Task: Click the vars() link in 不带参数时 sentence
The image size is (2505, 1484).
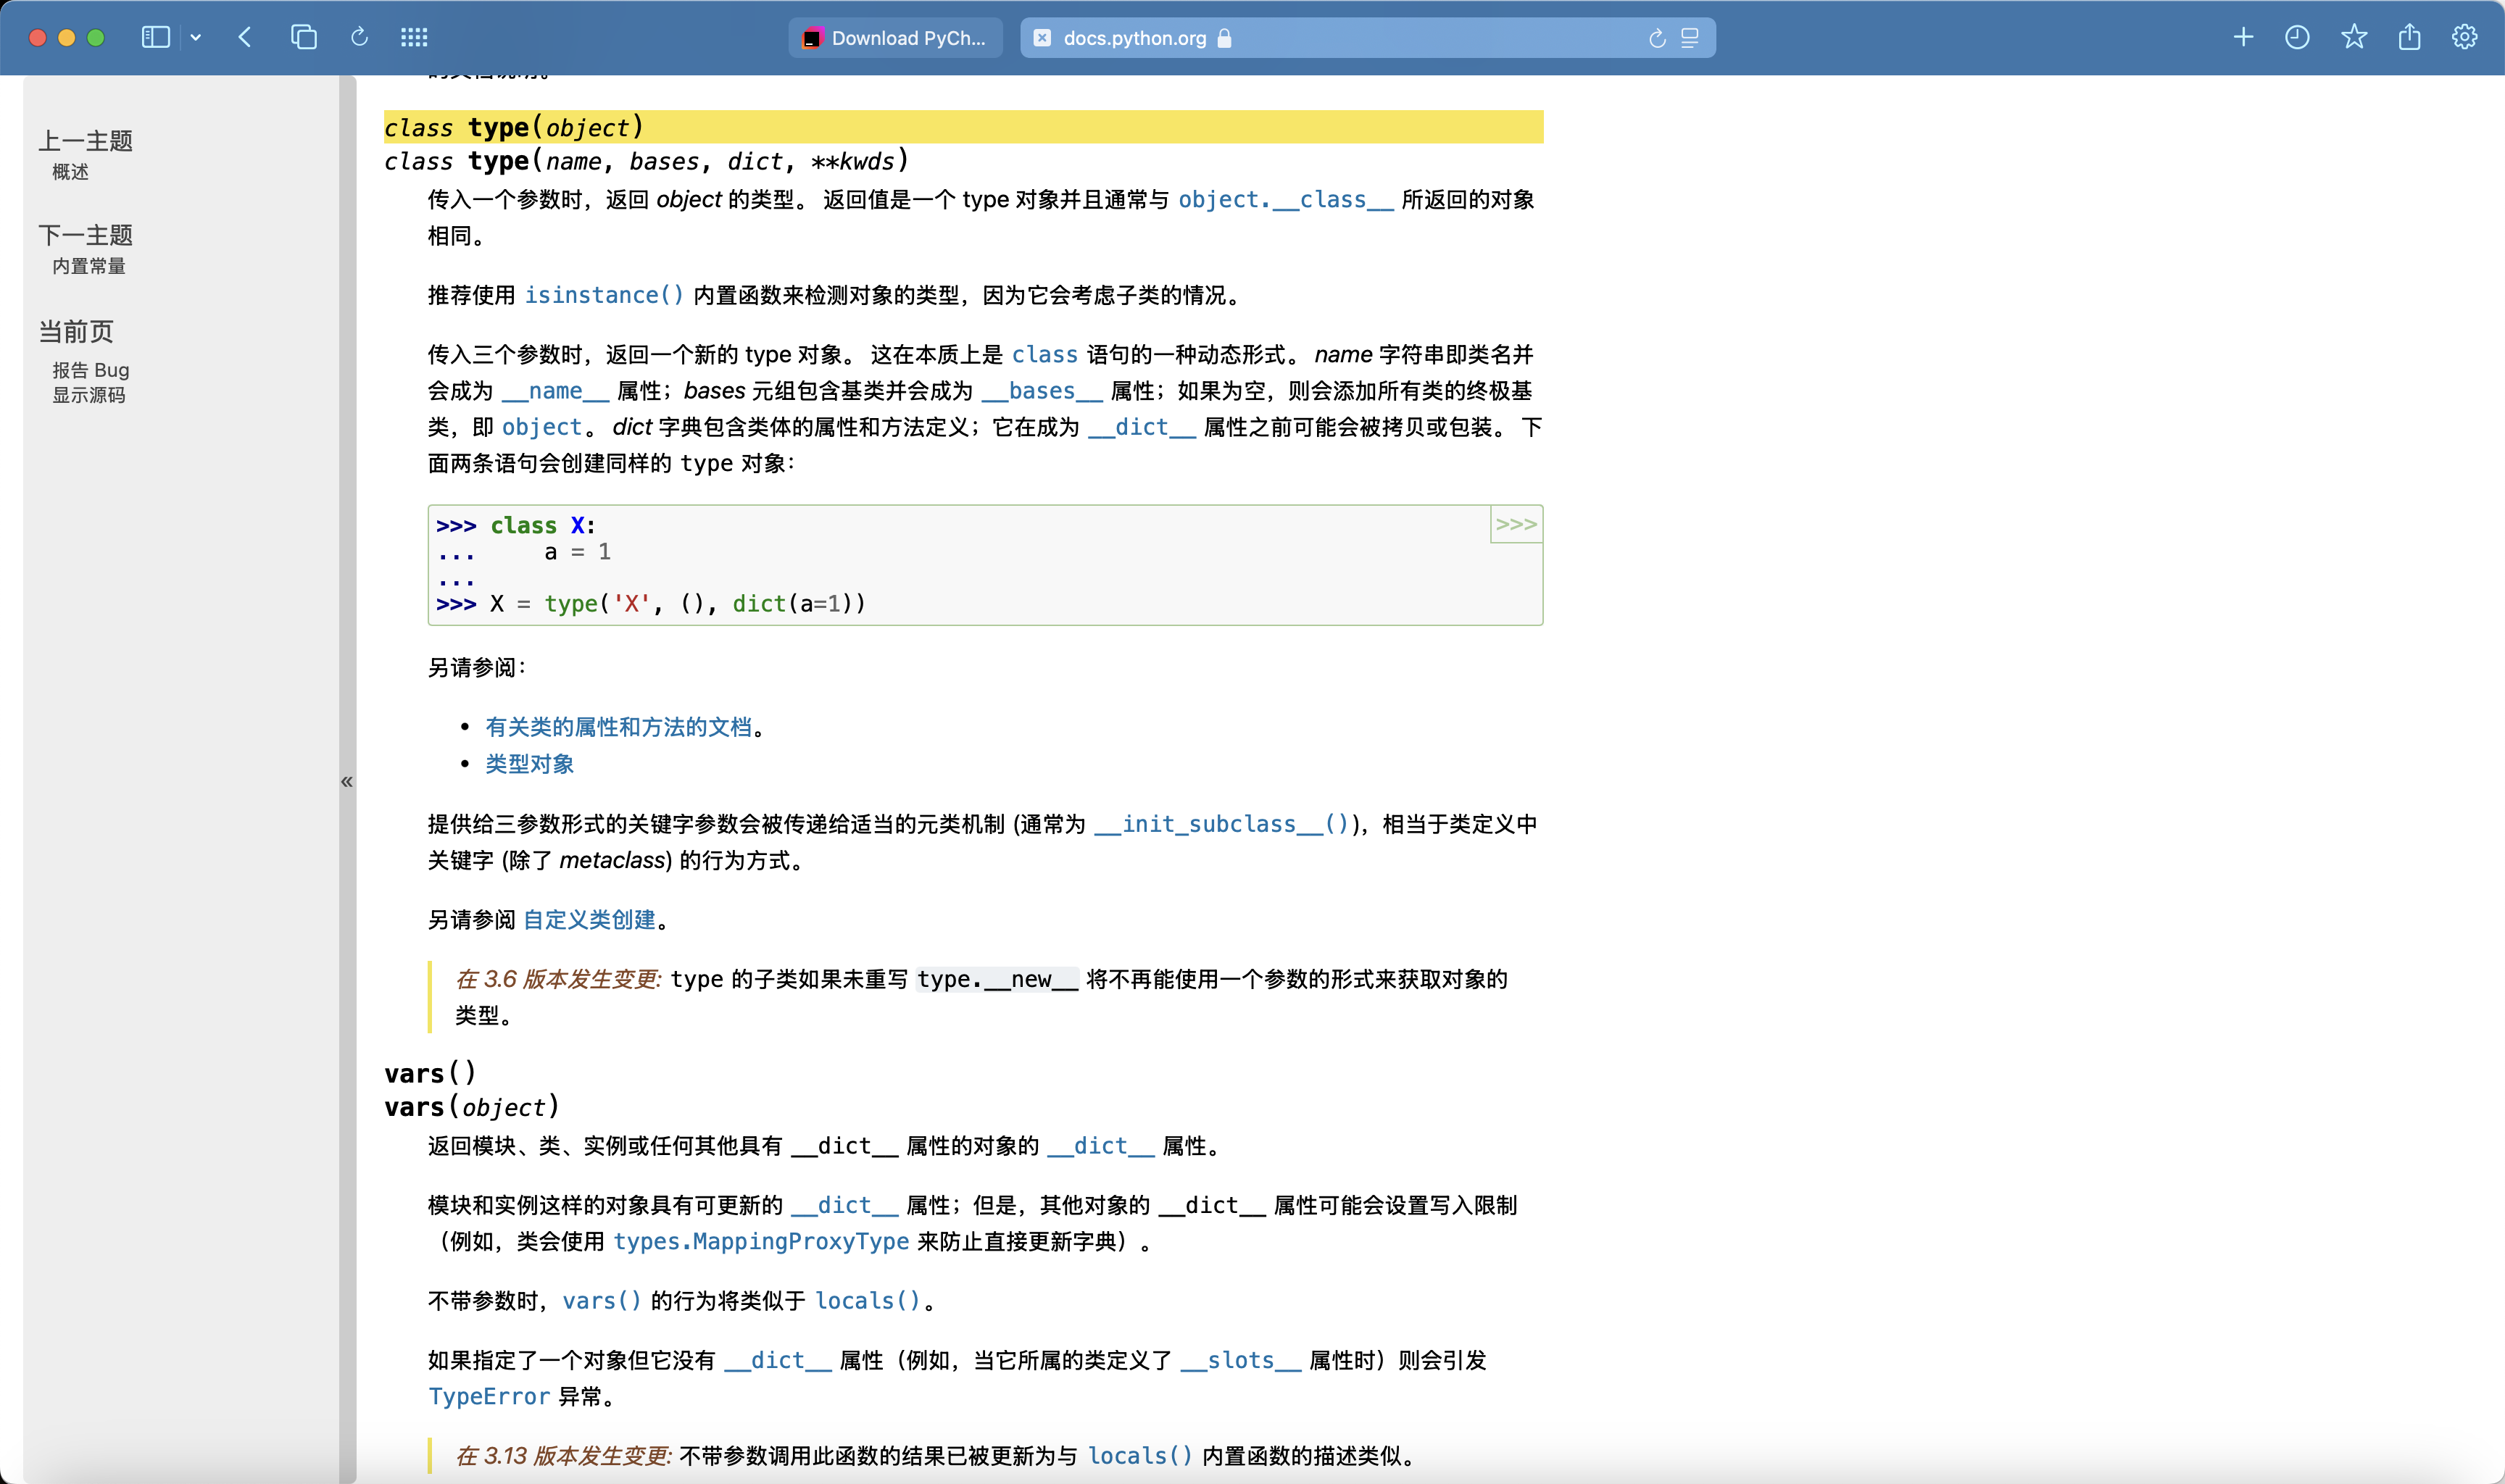Action: (601, 1301)
